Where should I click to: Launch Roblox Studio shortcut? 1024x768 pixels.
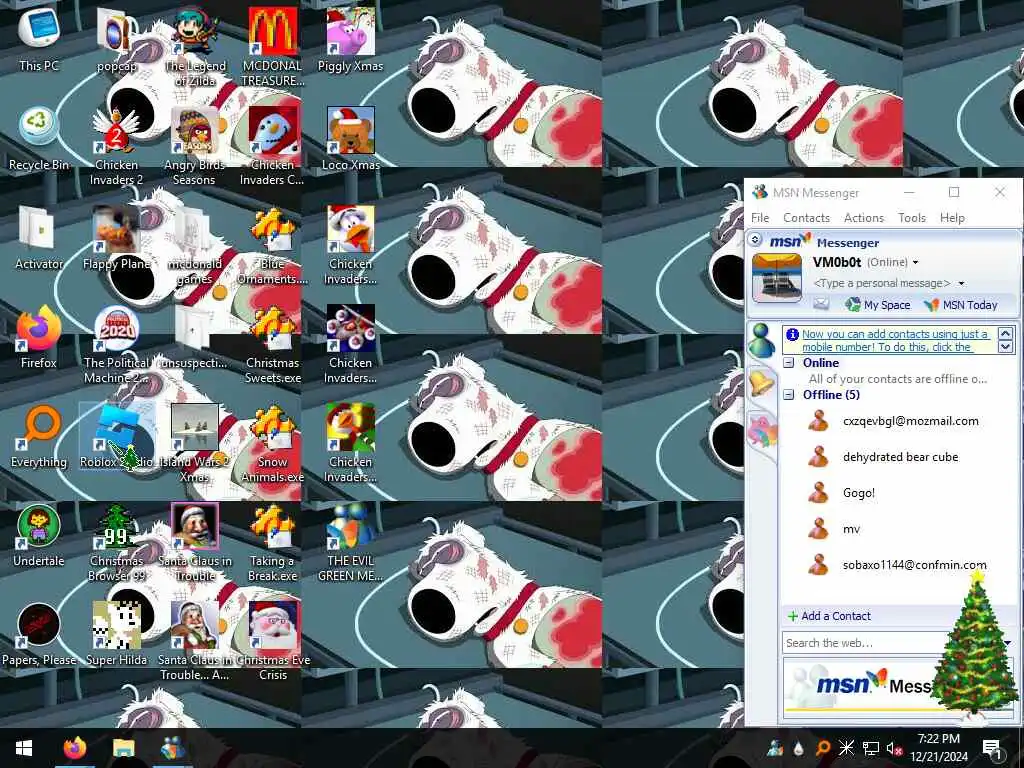coord(116,436)
